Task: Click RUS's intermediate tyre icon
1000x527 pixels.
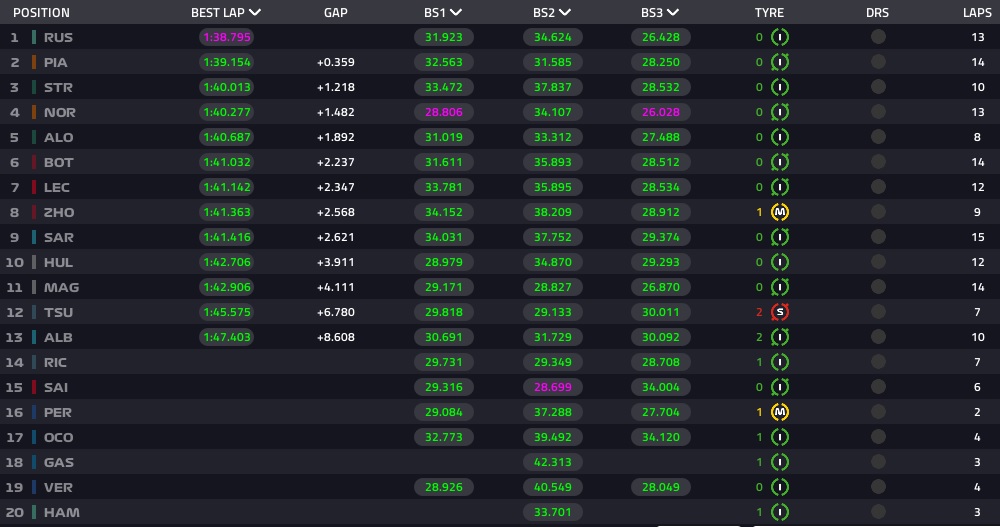Action: [779, 37]
